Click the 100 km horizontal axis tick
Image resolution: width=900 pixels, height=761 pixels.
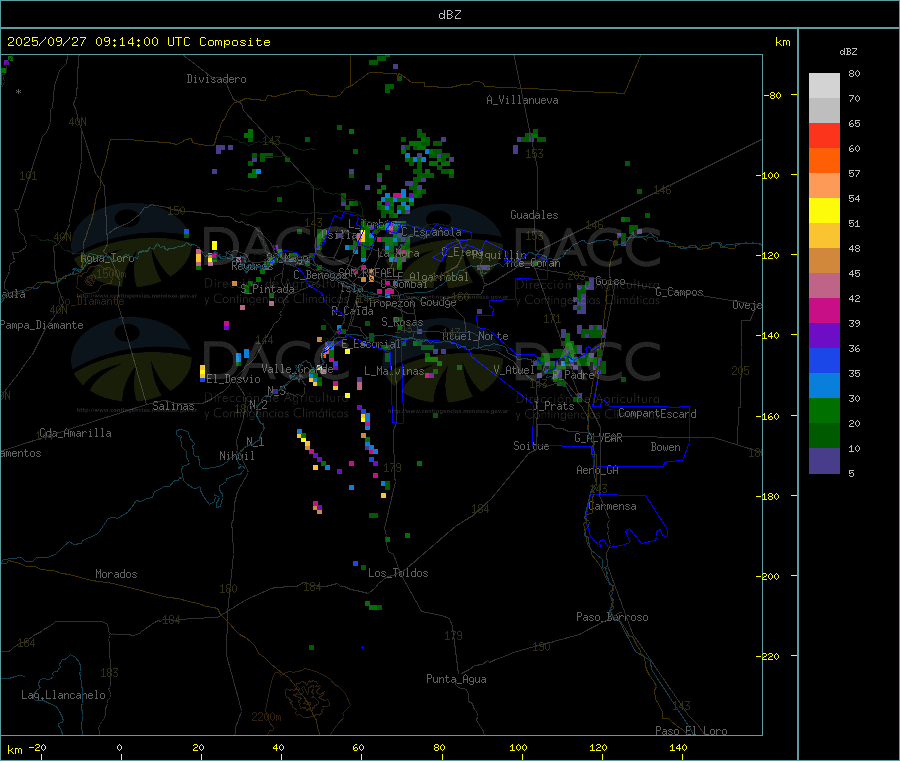pyautogui.click(x=518, y=747)
